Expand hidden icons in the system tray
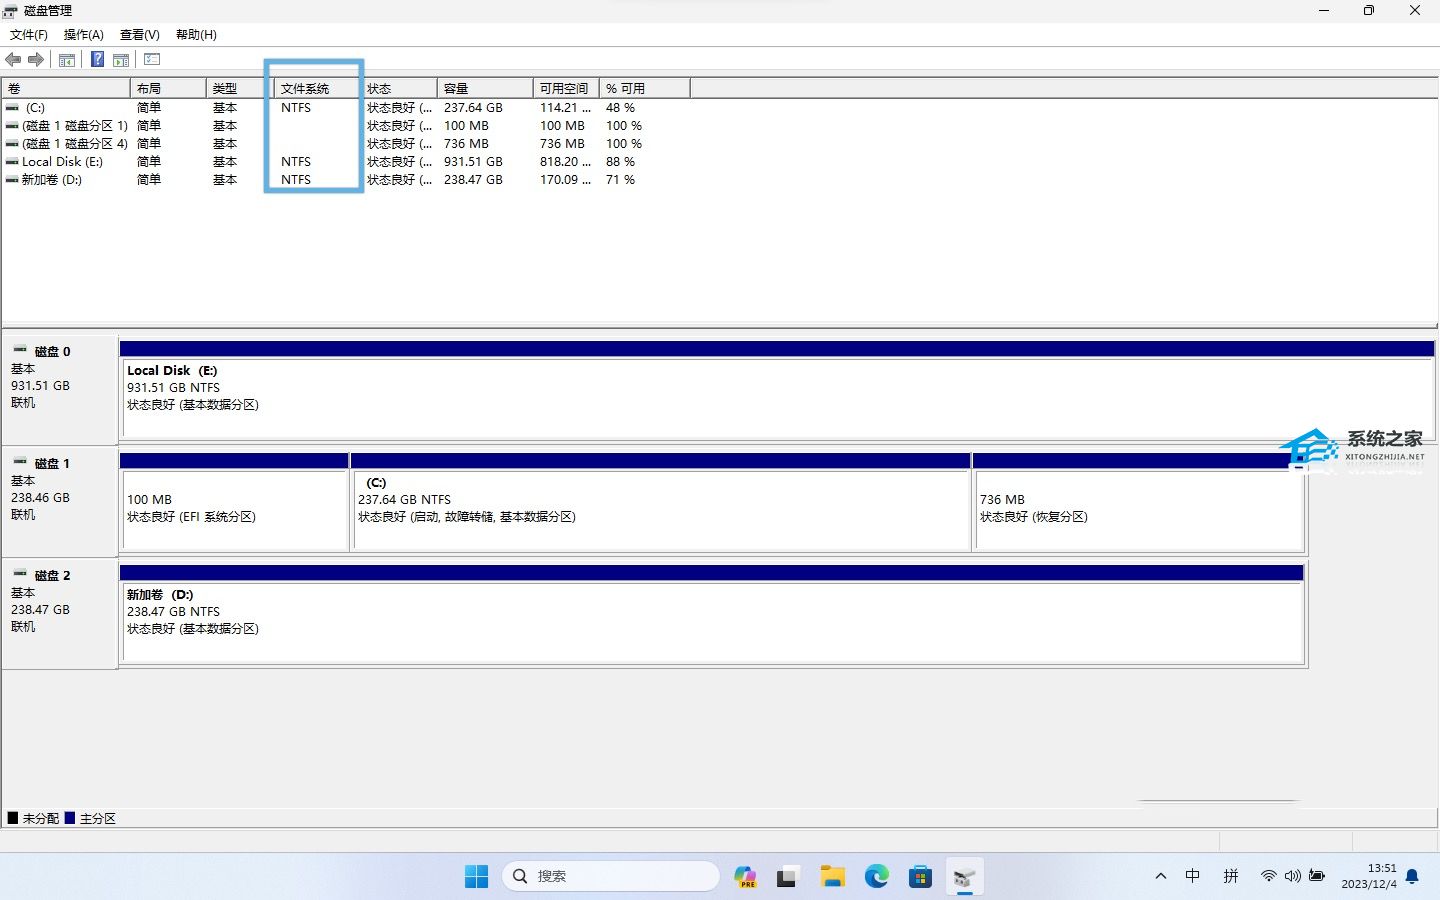1440x900 pixels. pos(1160,876)
